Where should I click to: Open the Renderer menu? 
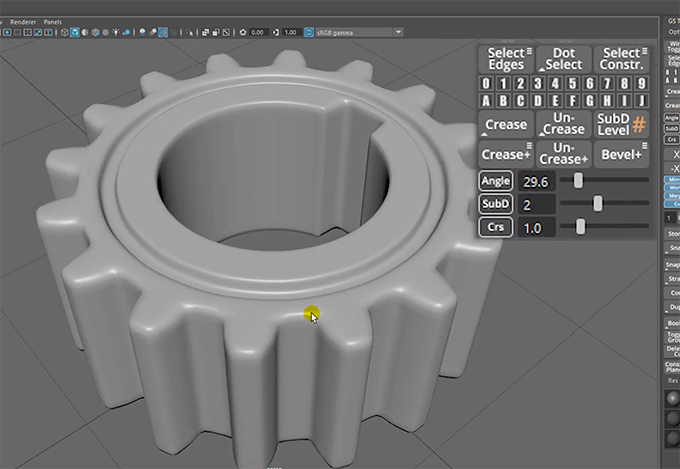23,22
